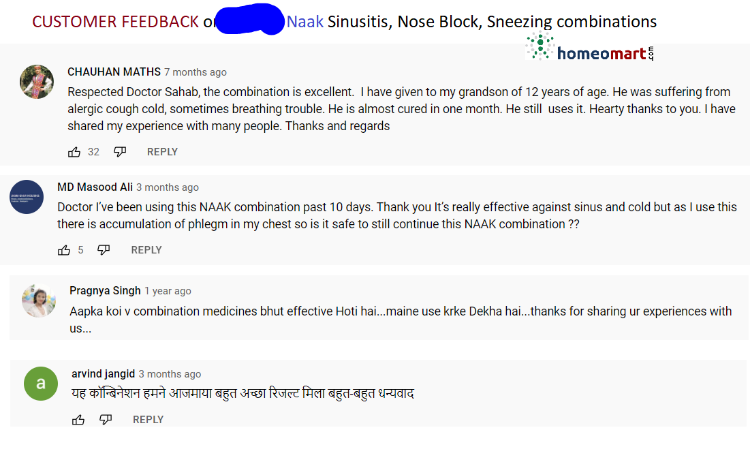
Task: Click the MD Masood Ali username
Action: 95,187
